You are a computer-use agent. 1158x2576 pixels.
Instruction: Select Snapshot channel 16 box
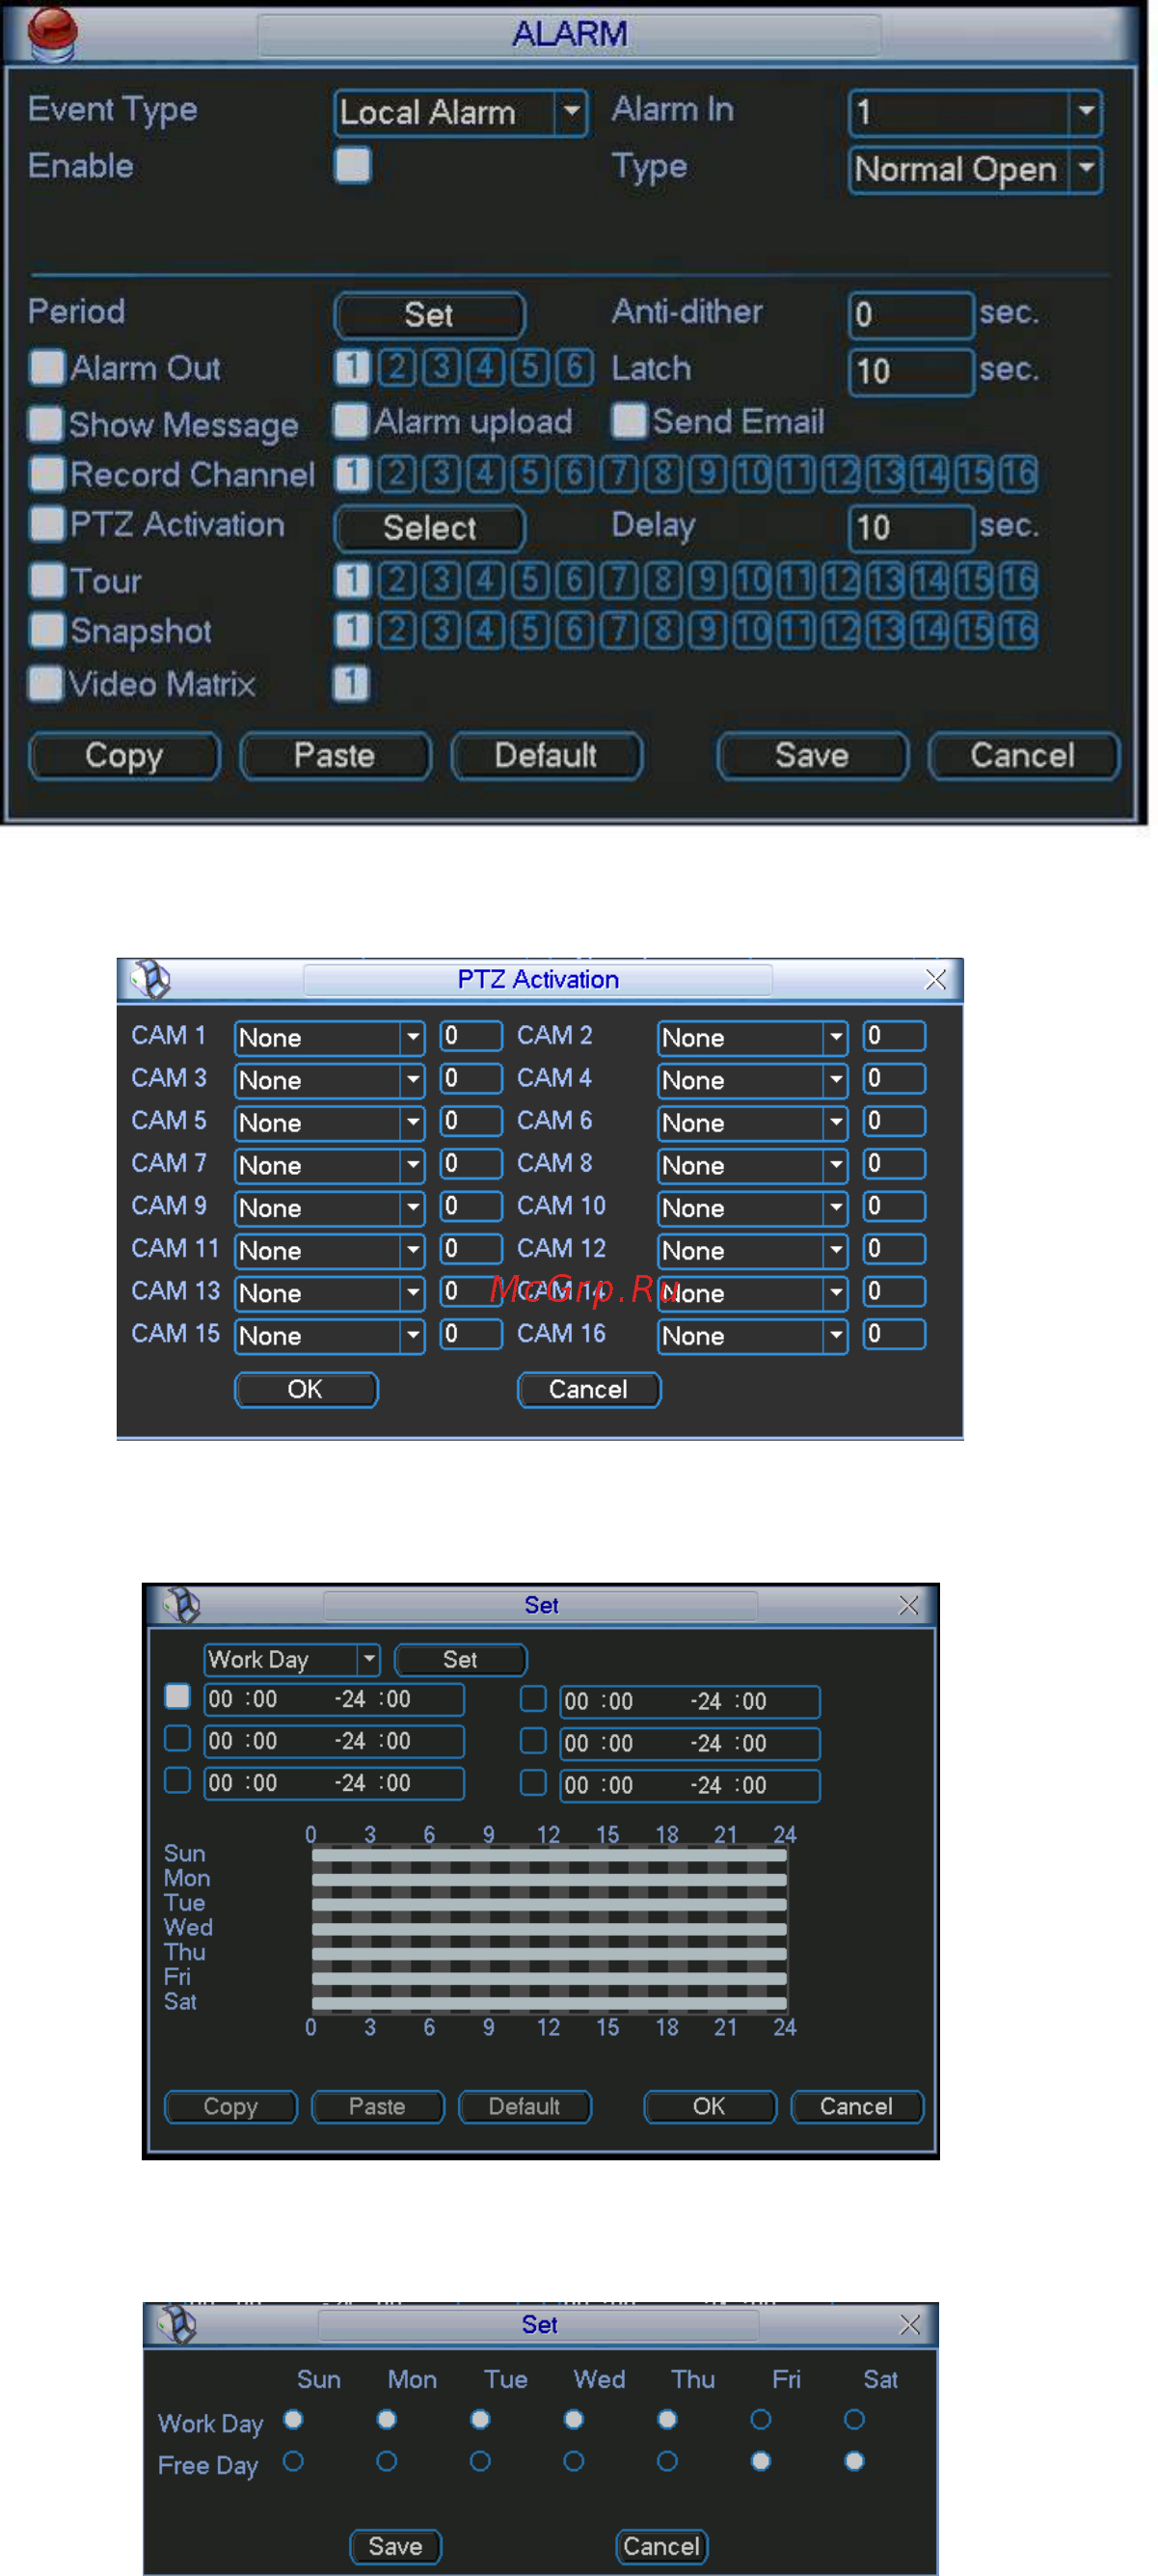point(1017,630)
